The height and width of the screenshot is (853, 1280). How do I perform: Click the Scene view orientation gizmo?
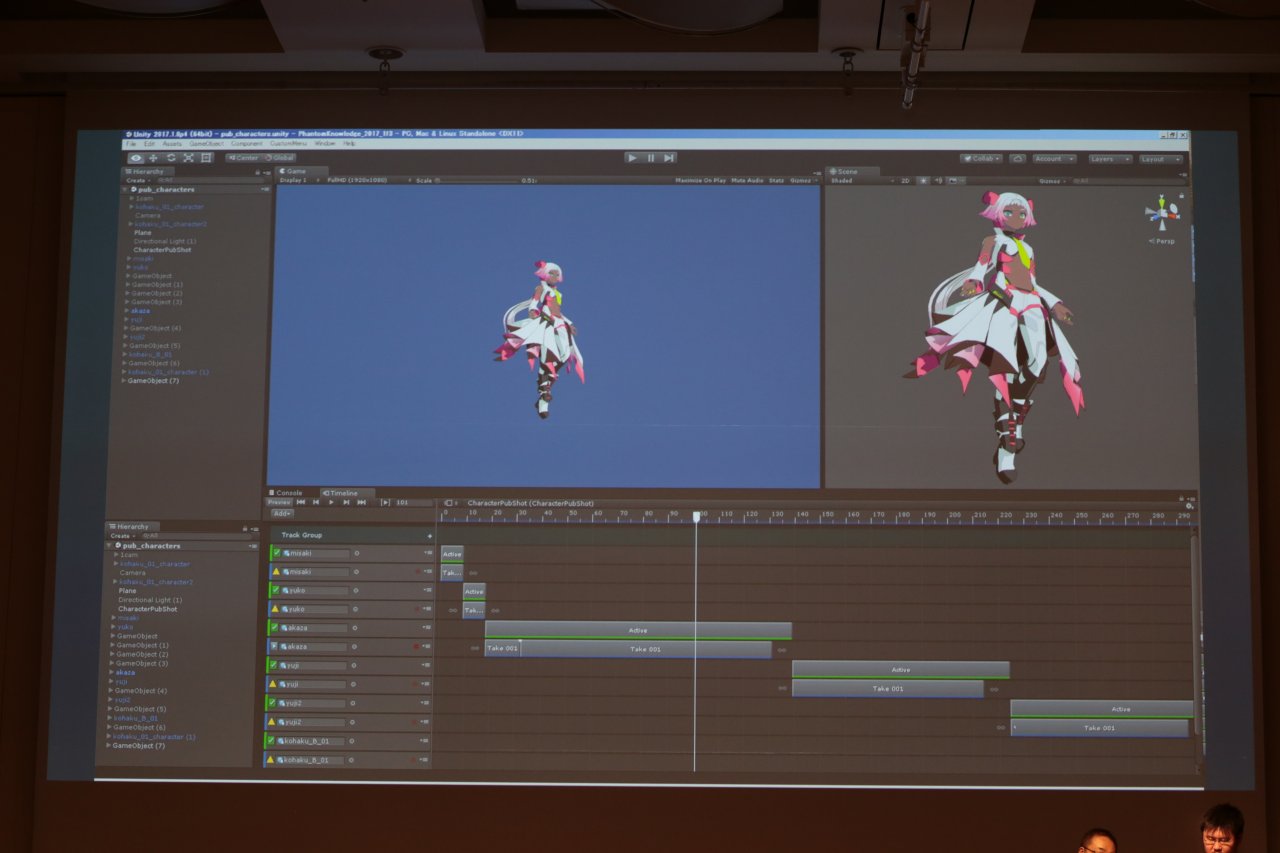tap(1162, 213)
